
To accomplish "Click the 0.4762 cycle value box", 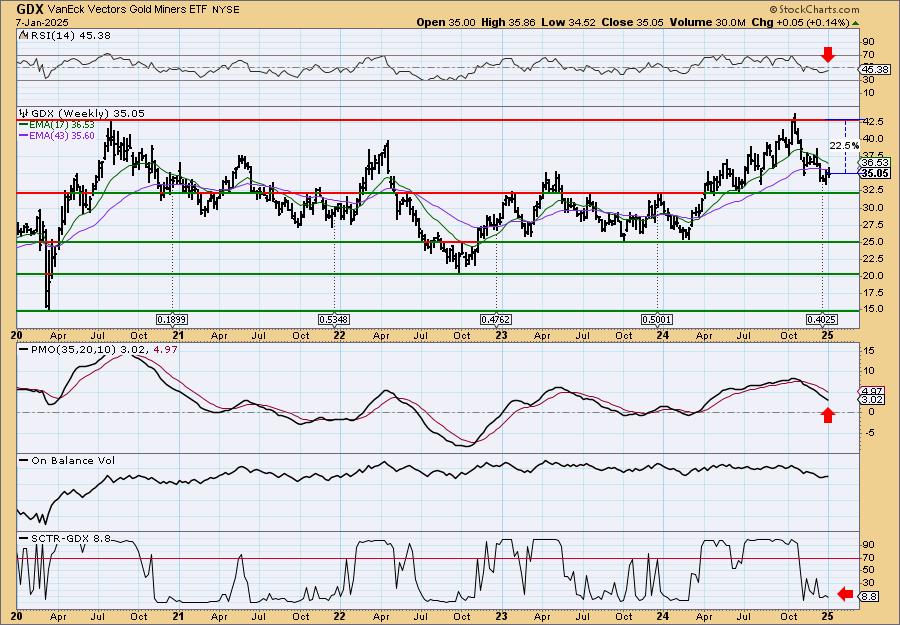I will point(496,319).
